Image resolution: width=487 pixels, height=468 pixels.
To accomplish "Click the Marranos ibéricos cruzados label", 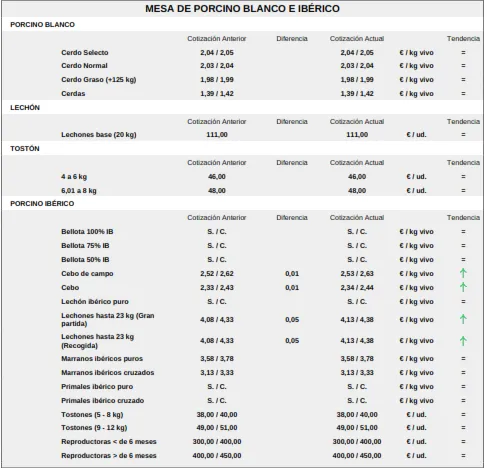I will click(x=108, y=373).
